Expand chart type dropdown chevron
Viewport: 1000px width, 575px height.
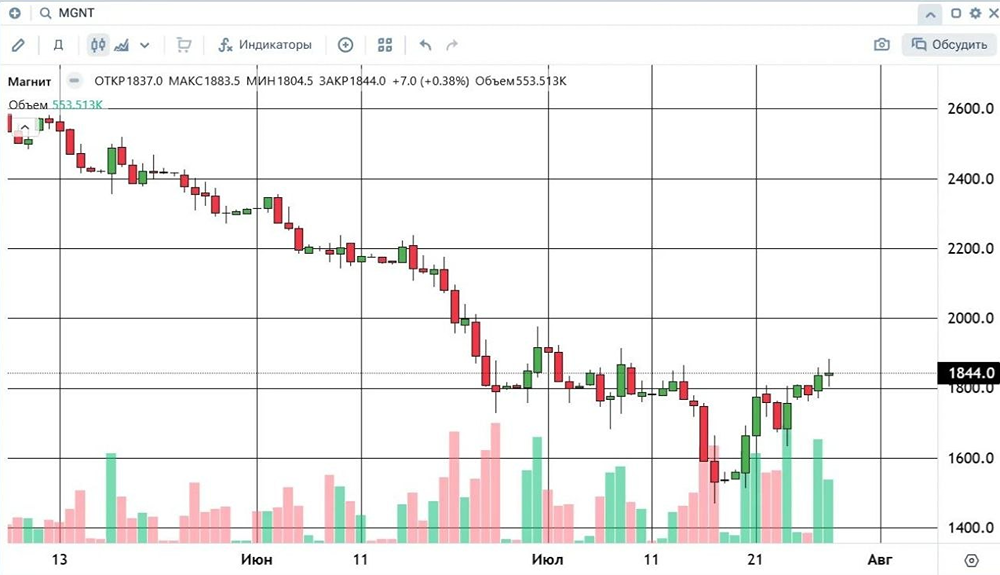pyautogui.click(x=145, y=45)
